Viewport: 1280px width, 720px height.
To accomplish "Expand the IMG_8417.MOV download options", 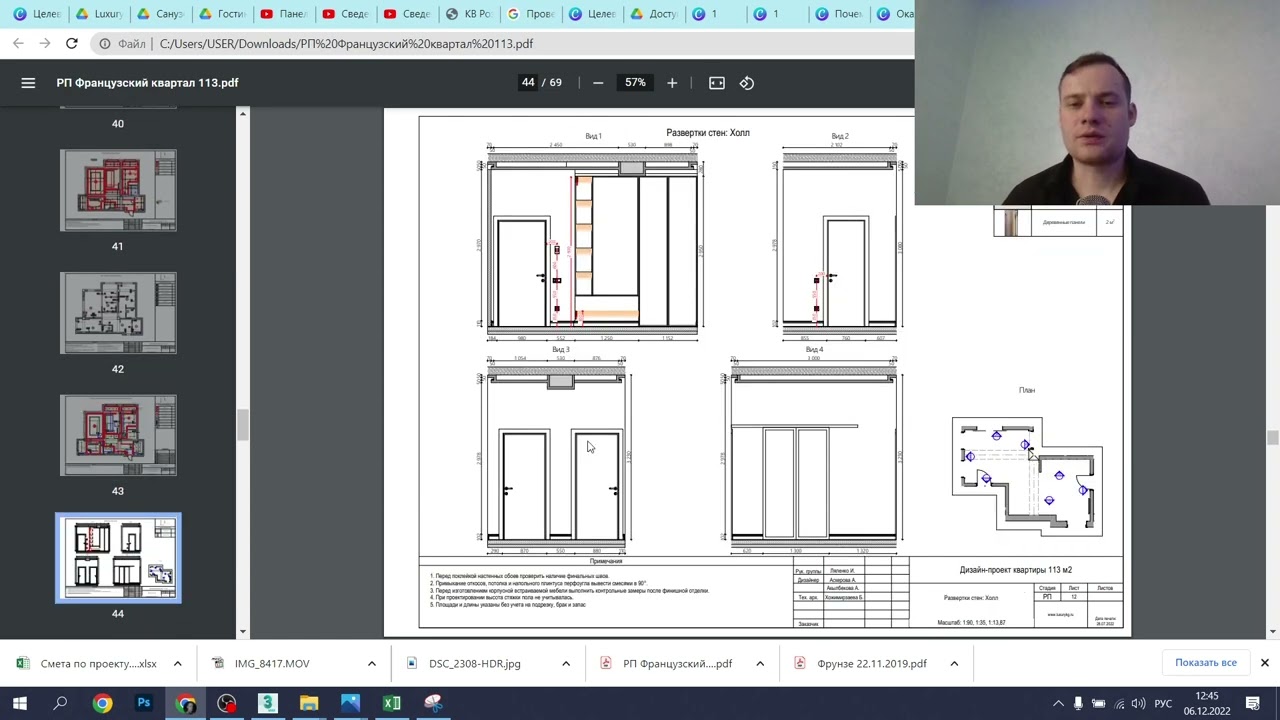I will [x=371, y=663].
